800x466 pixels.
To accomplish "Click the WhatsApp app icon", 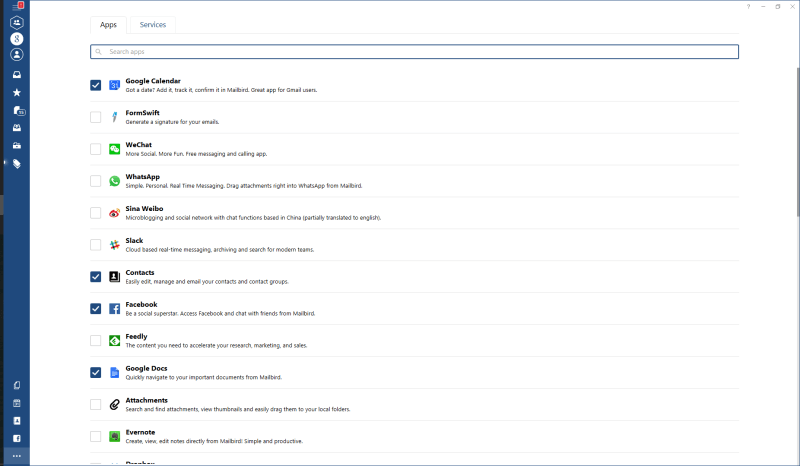I will tap(114, 181).
